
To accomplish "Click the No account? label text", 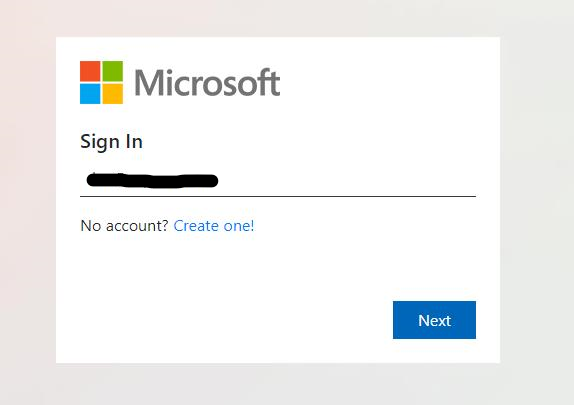I will click(124, 226).
